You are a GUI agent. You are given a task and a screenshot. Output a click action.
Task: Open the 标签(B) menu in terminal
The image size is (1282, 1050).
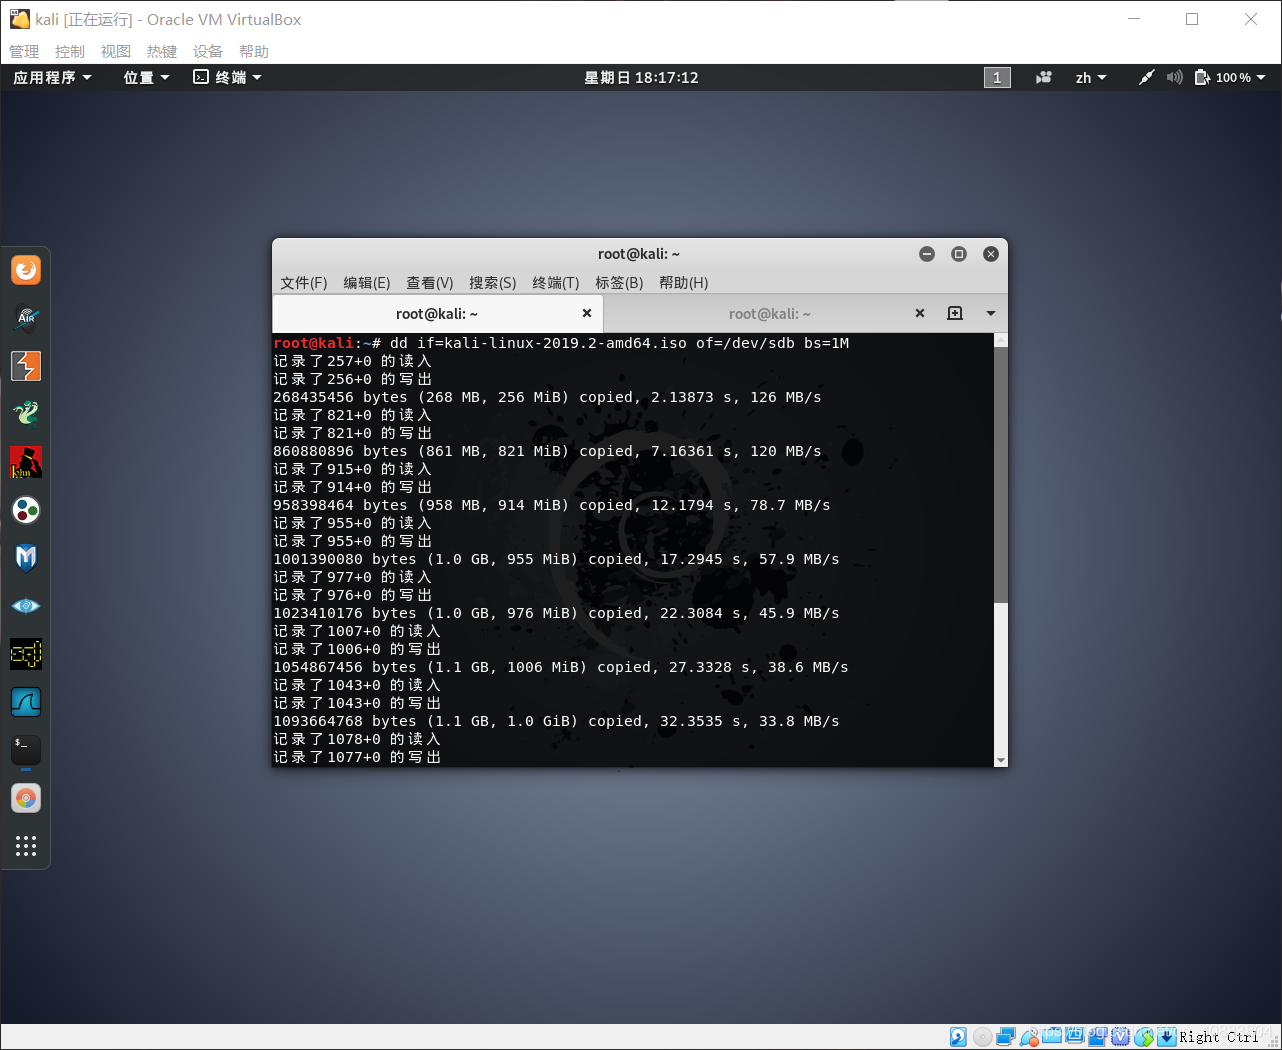619,283
